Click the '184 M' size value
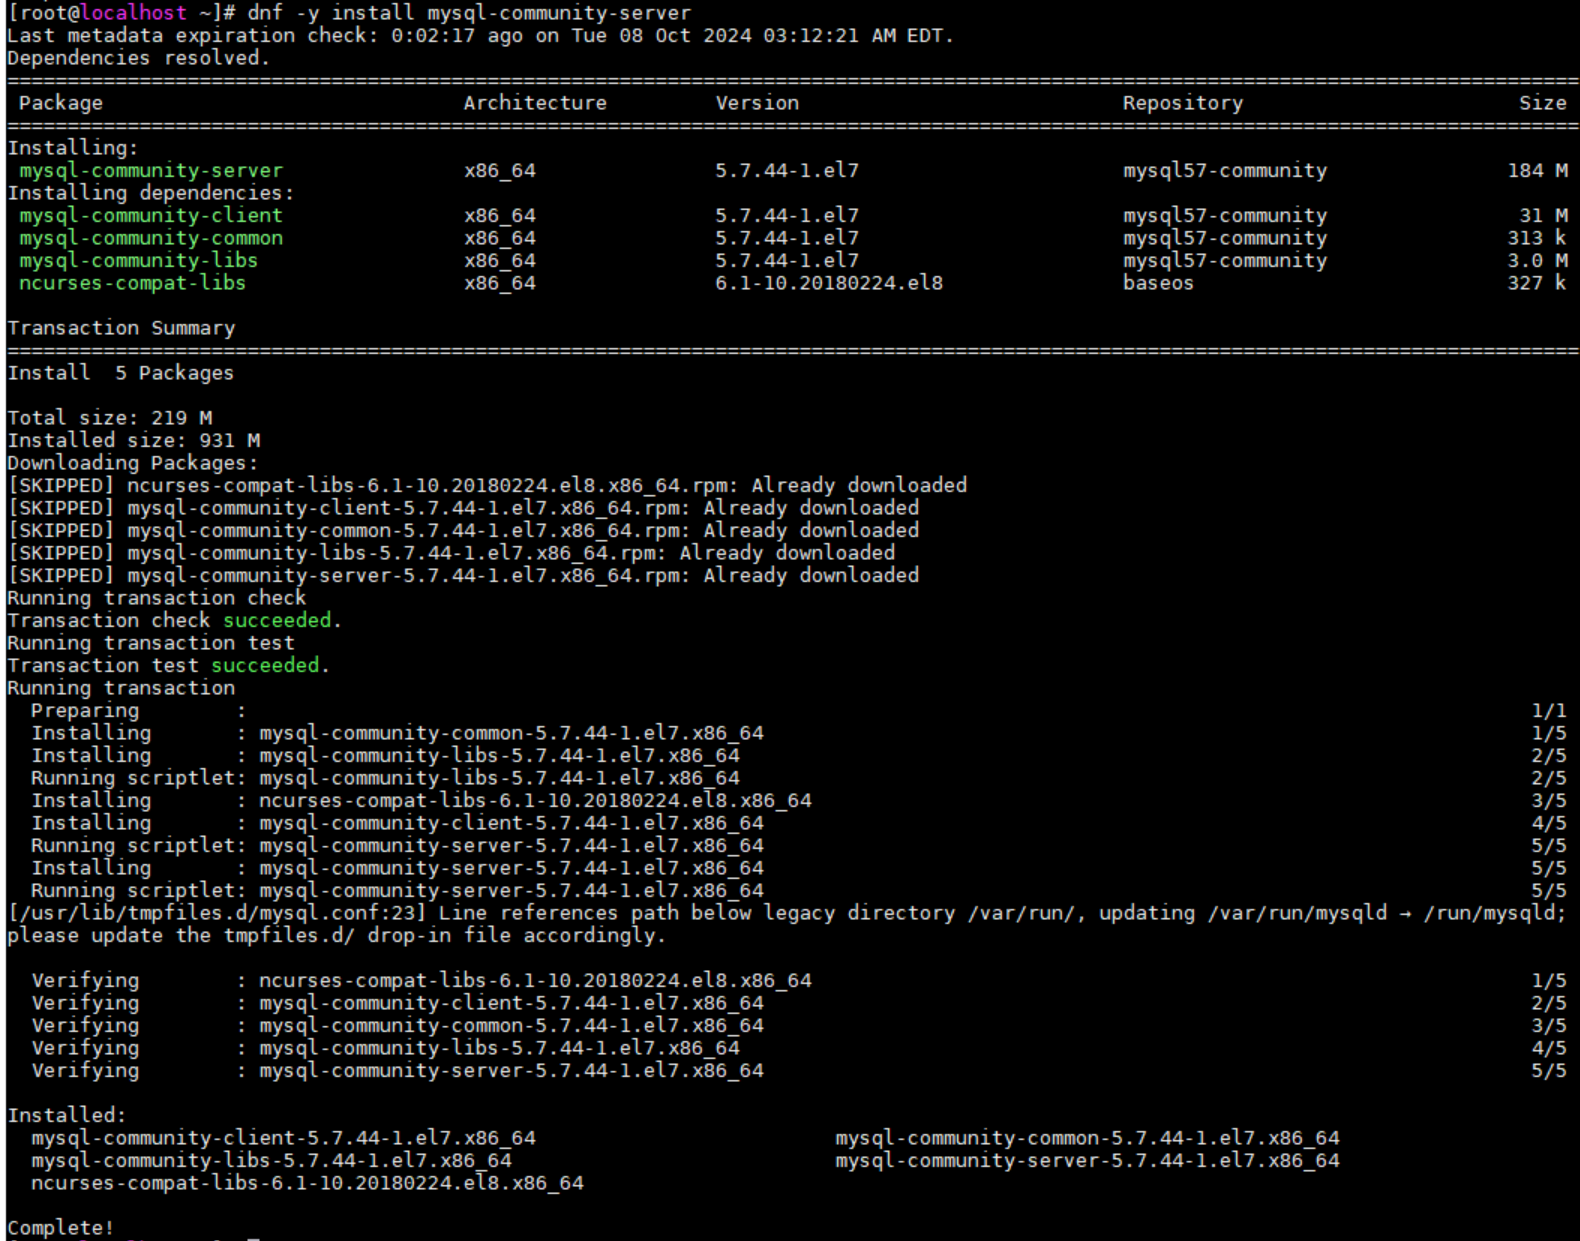This screenshot has height=1241, width=1580. coord(1537,171)
